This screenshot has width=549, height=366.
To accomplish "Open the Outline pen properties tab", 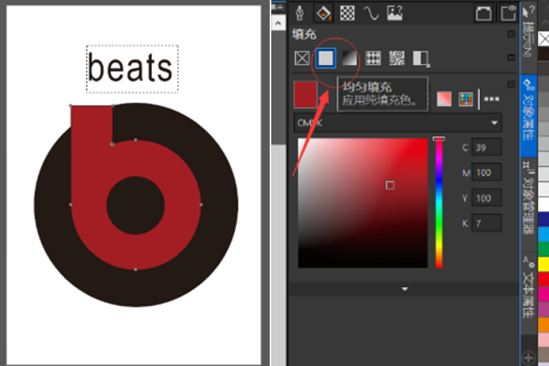I will 300,13.
